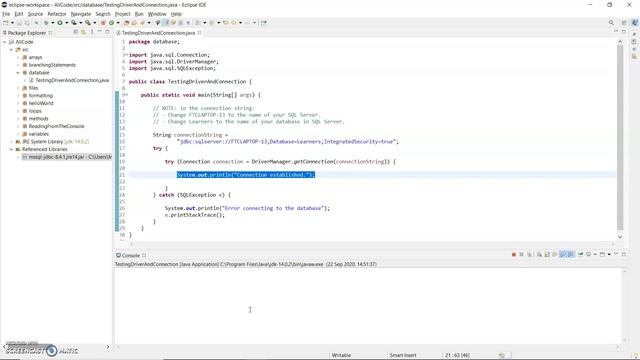Create a new Java package from toolbar
This screenshot has width=640, height=360.
pyautogui.click(x=103, y=23)
